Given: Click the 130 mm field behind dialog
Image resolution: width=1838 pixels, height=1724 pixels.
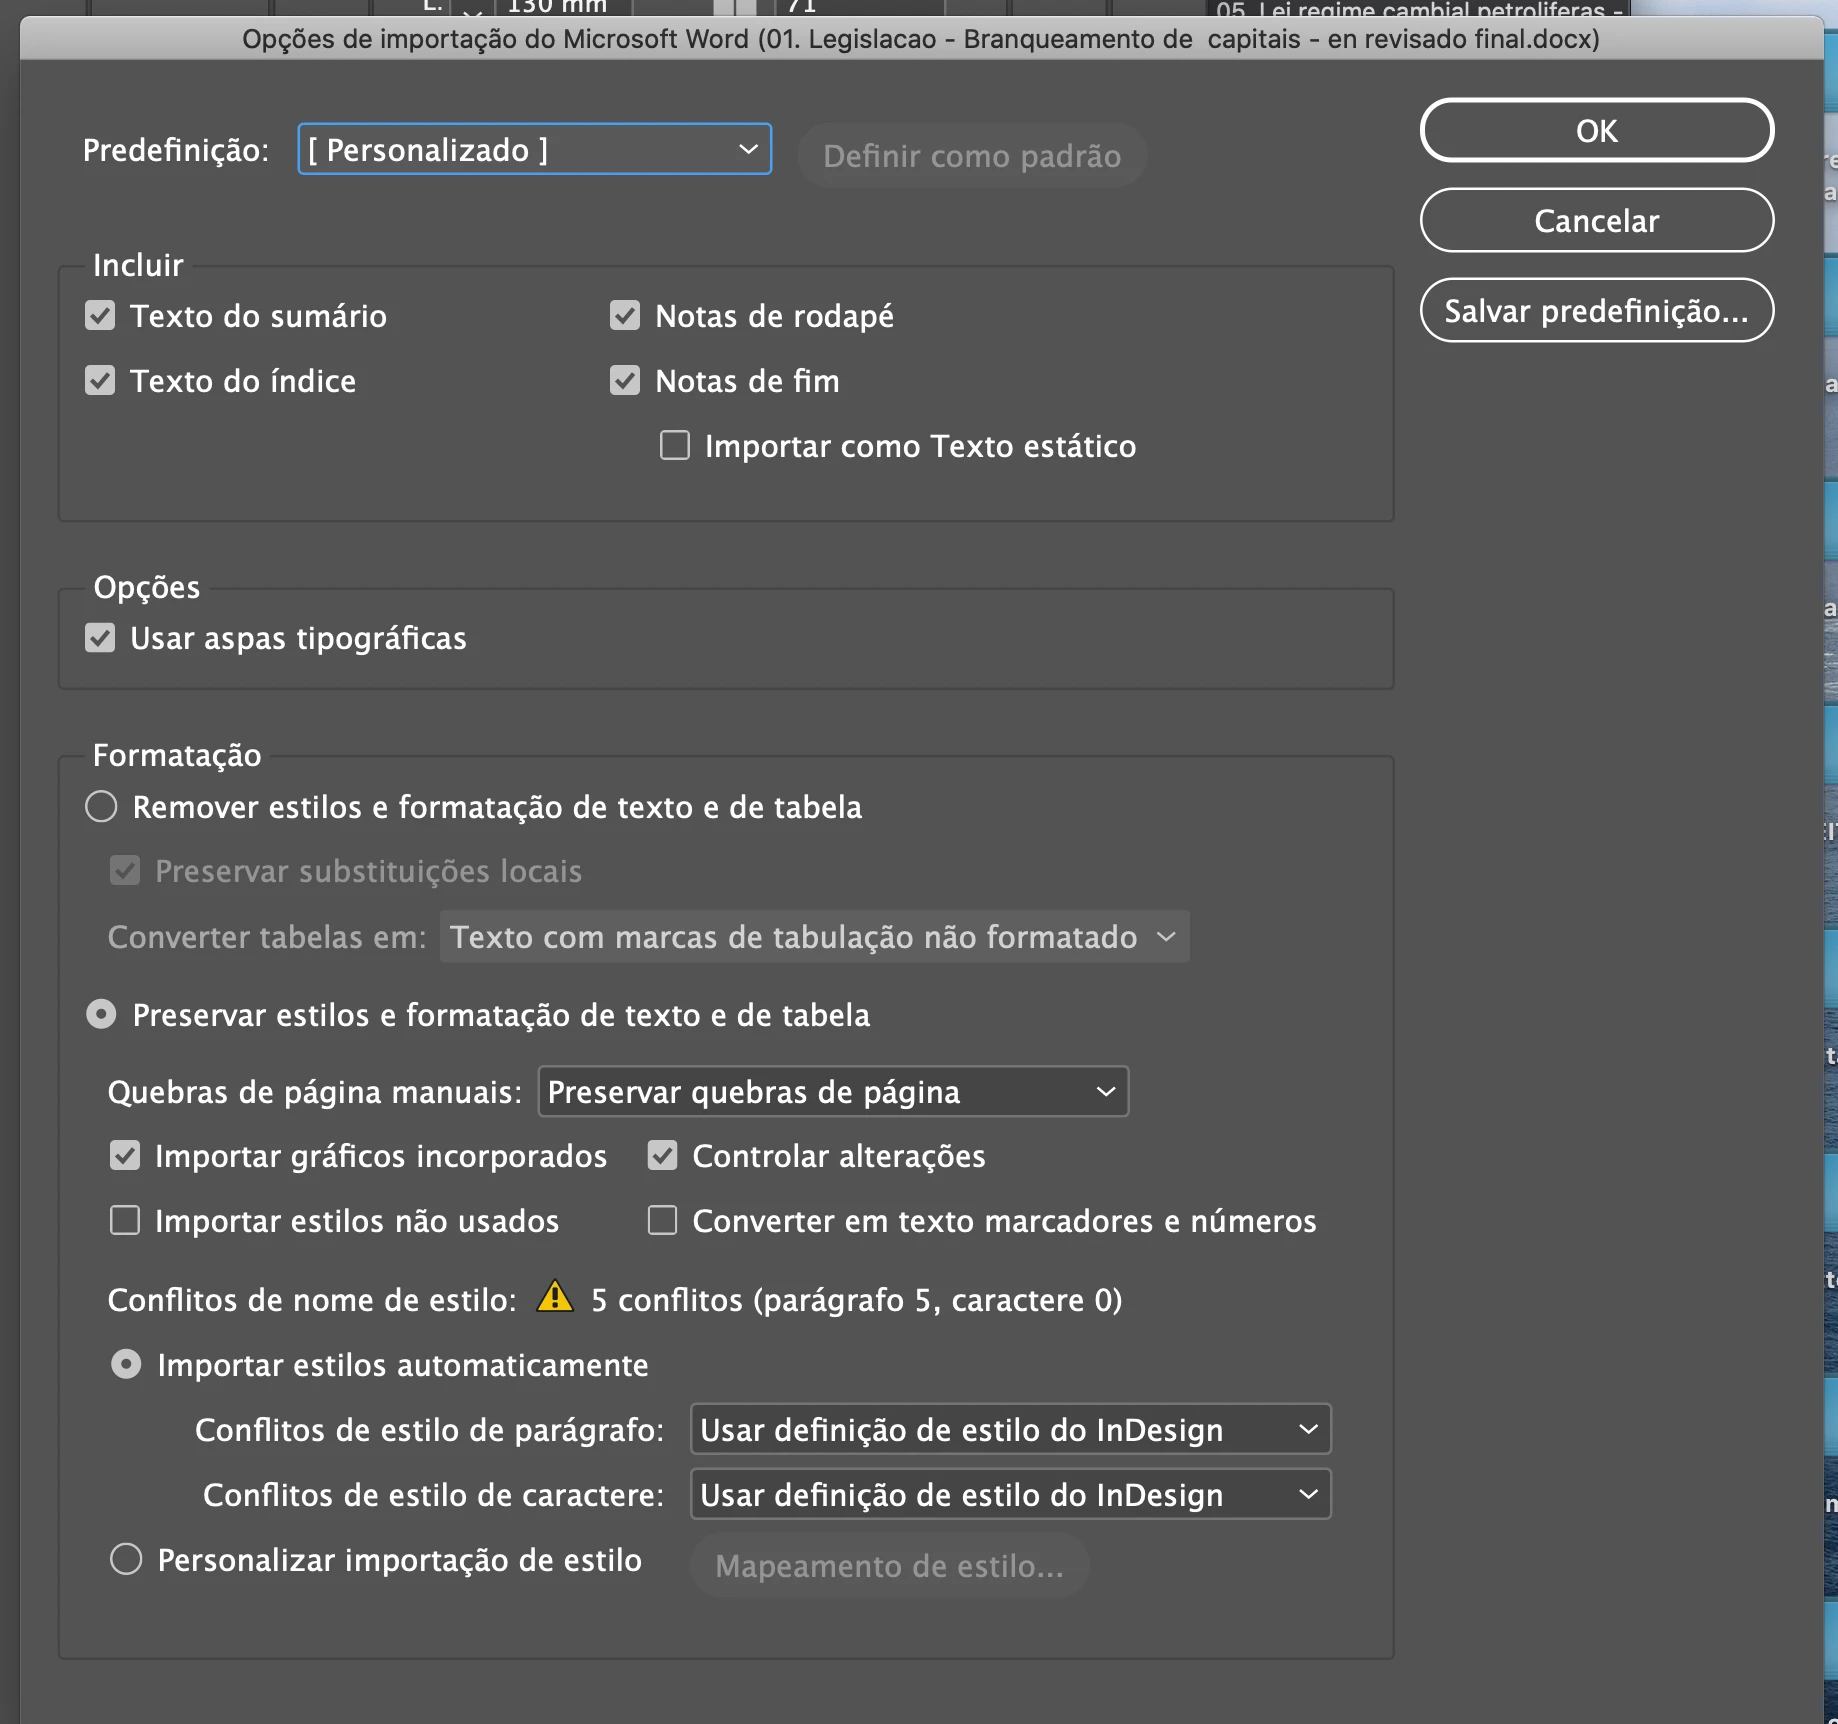Looking at the screenshot, I should pyautogui.click(x=563, y=7).
